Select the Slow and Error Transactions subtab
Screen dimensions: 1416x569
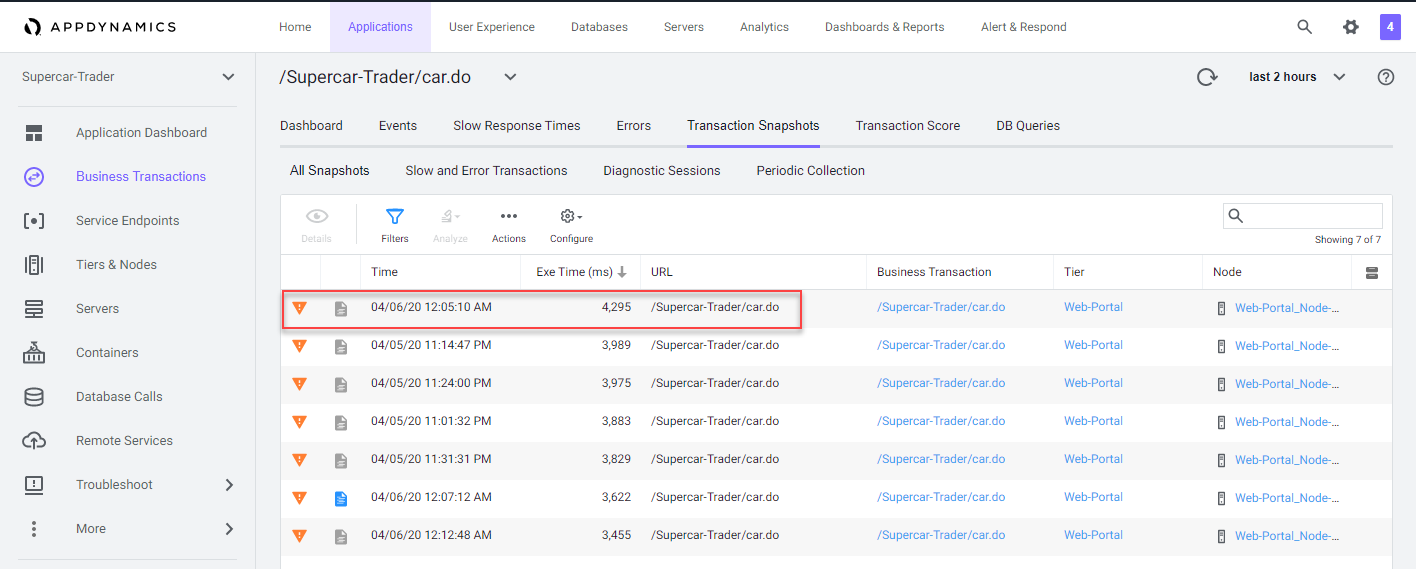(x=486, y=171)
